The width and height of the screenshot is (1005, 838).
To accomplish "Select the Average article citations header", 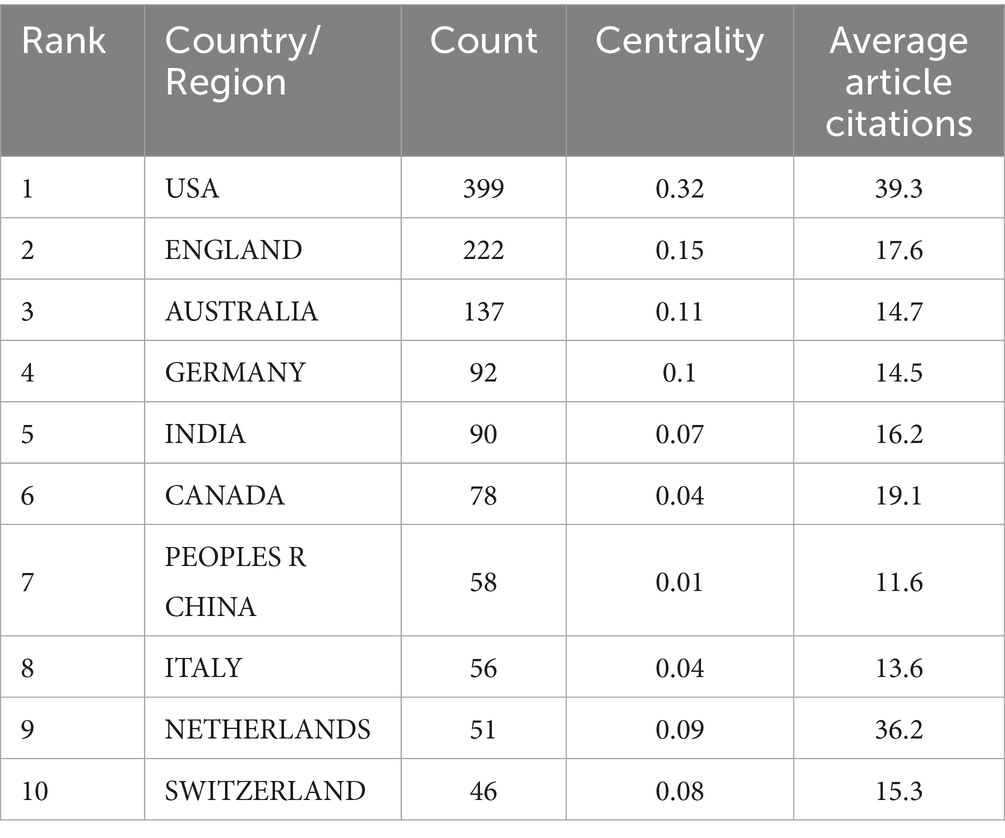I will point(899,80).
